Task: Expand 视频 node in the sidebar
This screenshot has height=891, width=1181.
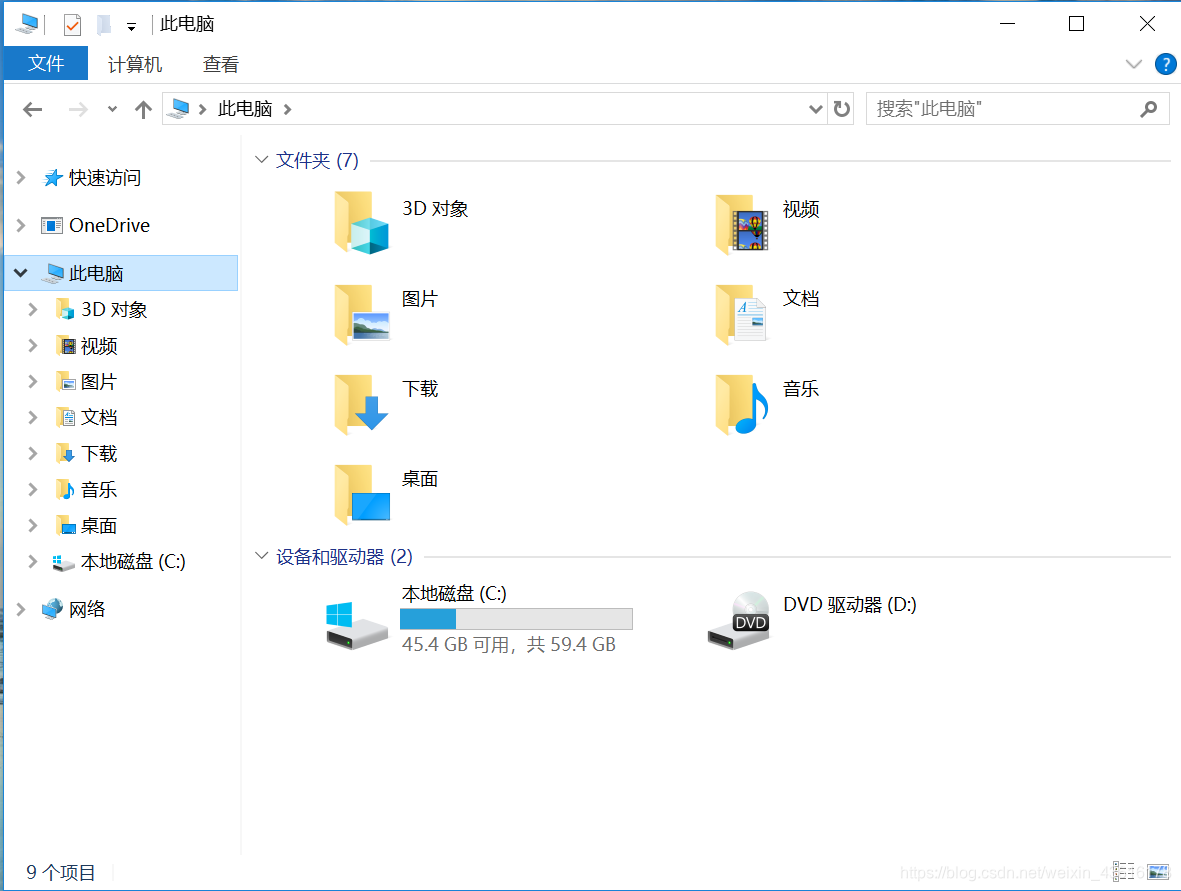Action: point(32,346)
